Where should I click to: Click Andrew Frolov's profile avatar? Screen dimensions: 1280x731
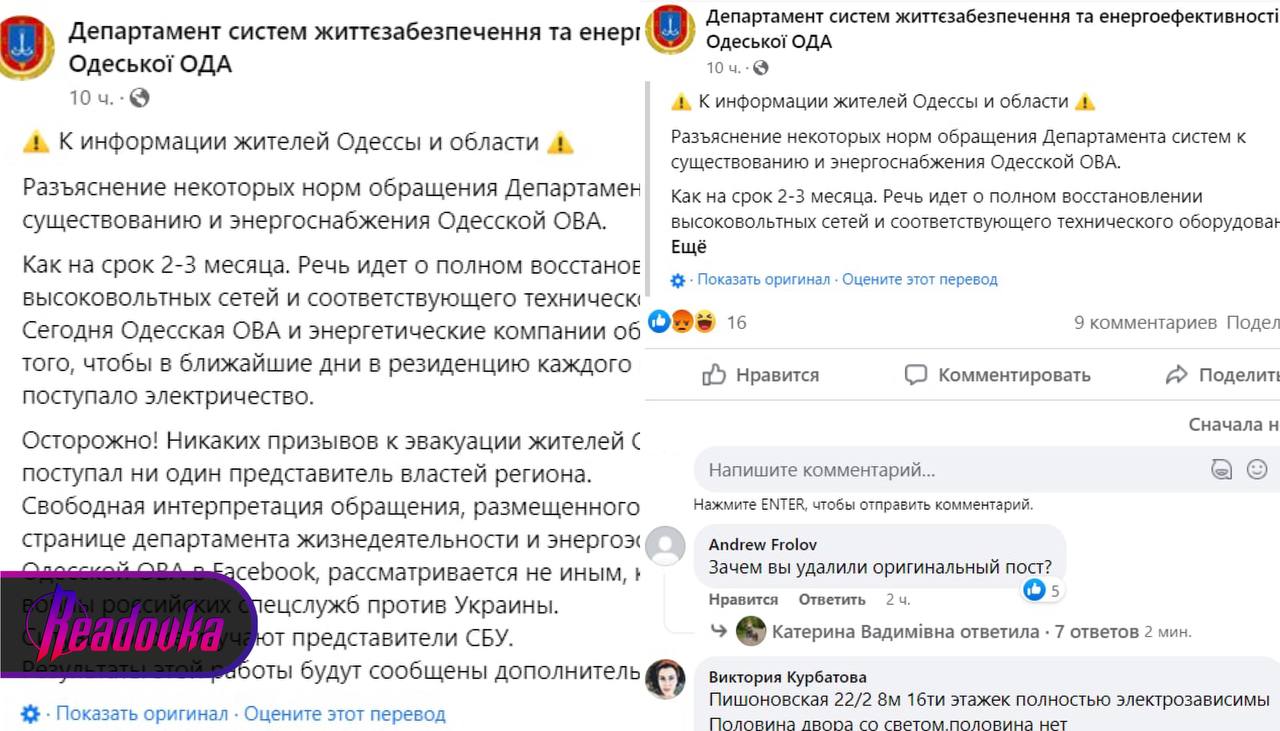tap(666, 546)
